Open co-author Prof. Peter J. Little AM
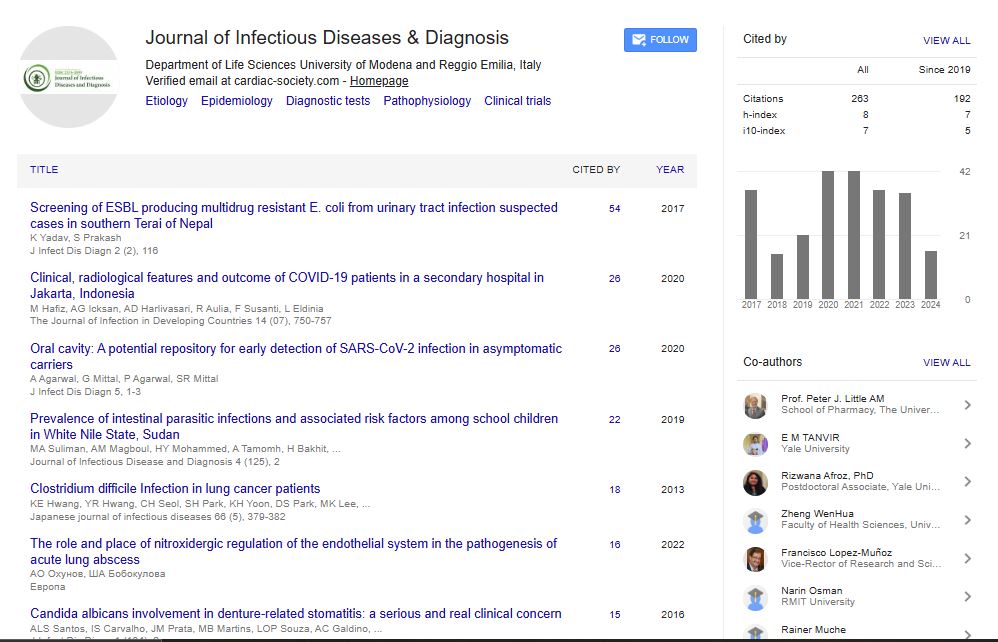Image resolution: width=998 pixels, height=642 pixels. [833, 398]
